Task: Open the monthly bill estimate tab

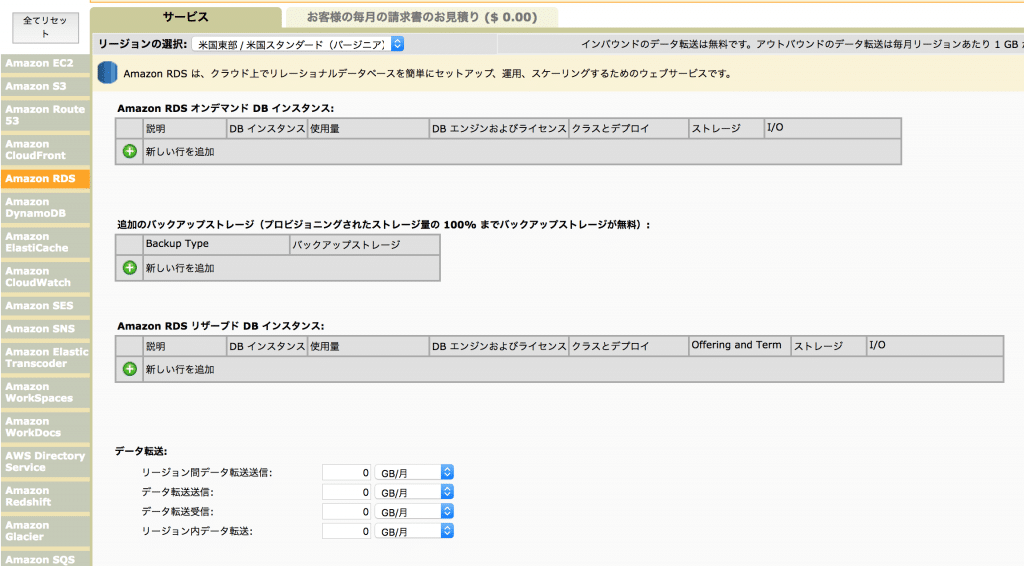Action: pos(422,17)
